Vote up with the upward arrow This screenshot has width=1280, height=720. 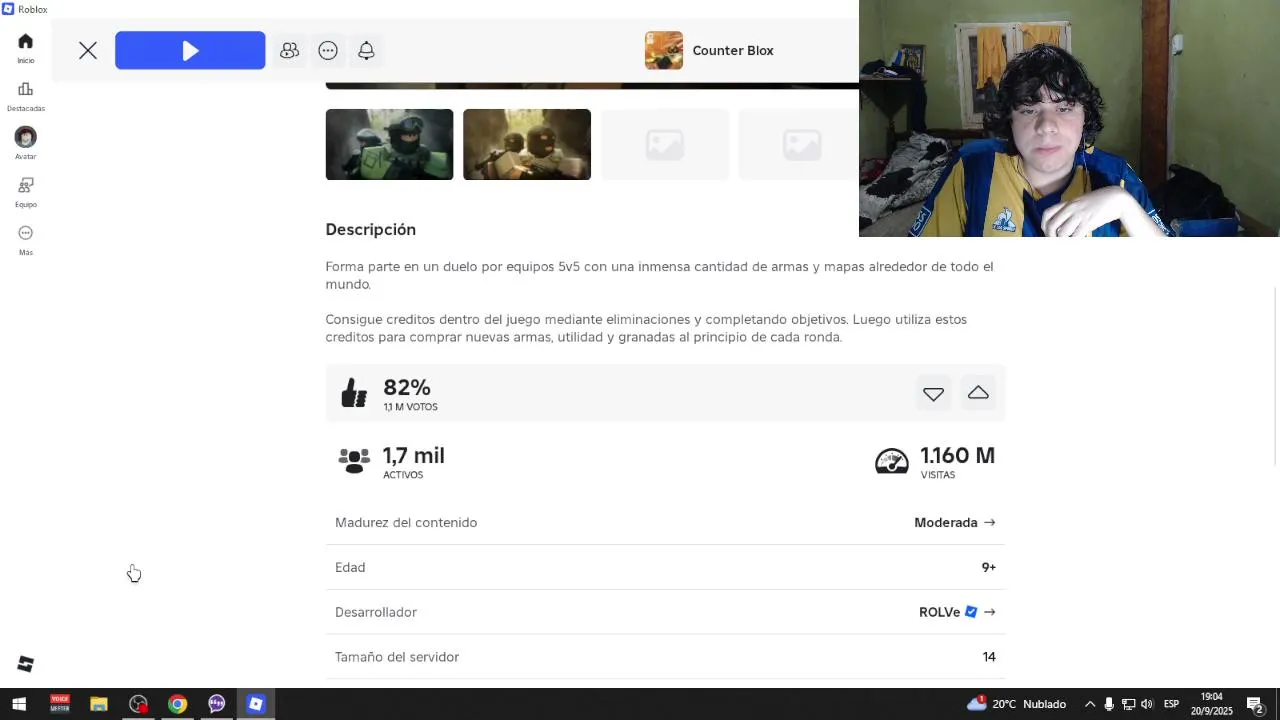pos(978,393)
